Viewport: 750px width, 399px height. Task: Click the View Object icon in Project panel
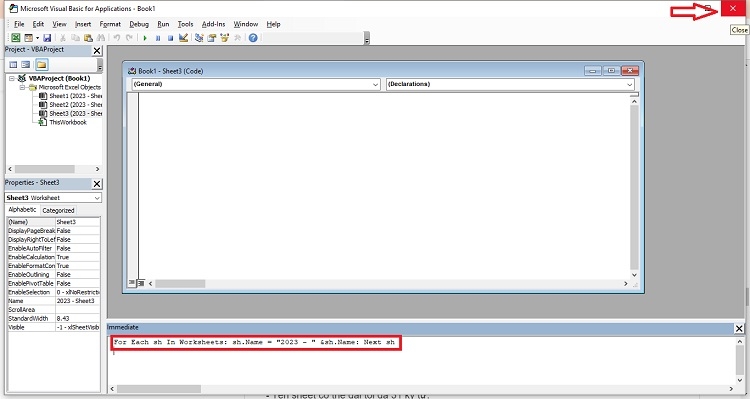pyautogui.click(x=26, y=65)
